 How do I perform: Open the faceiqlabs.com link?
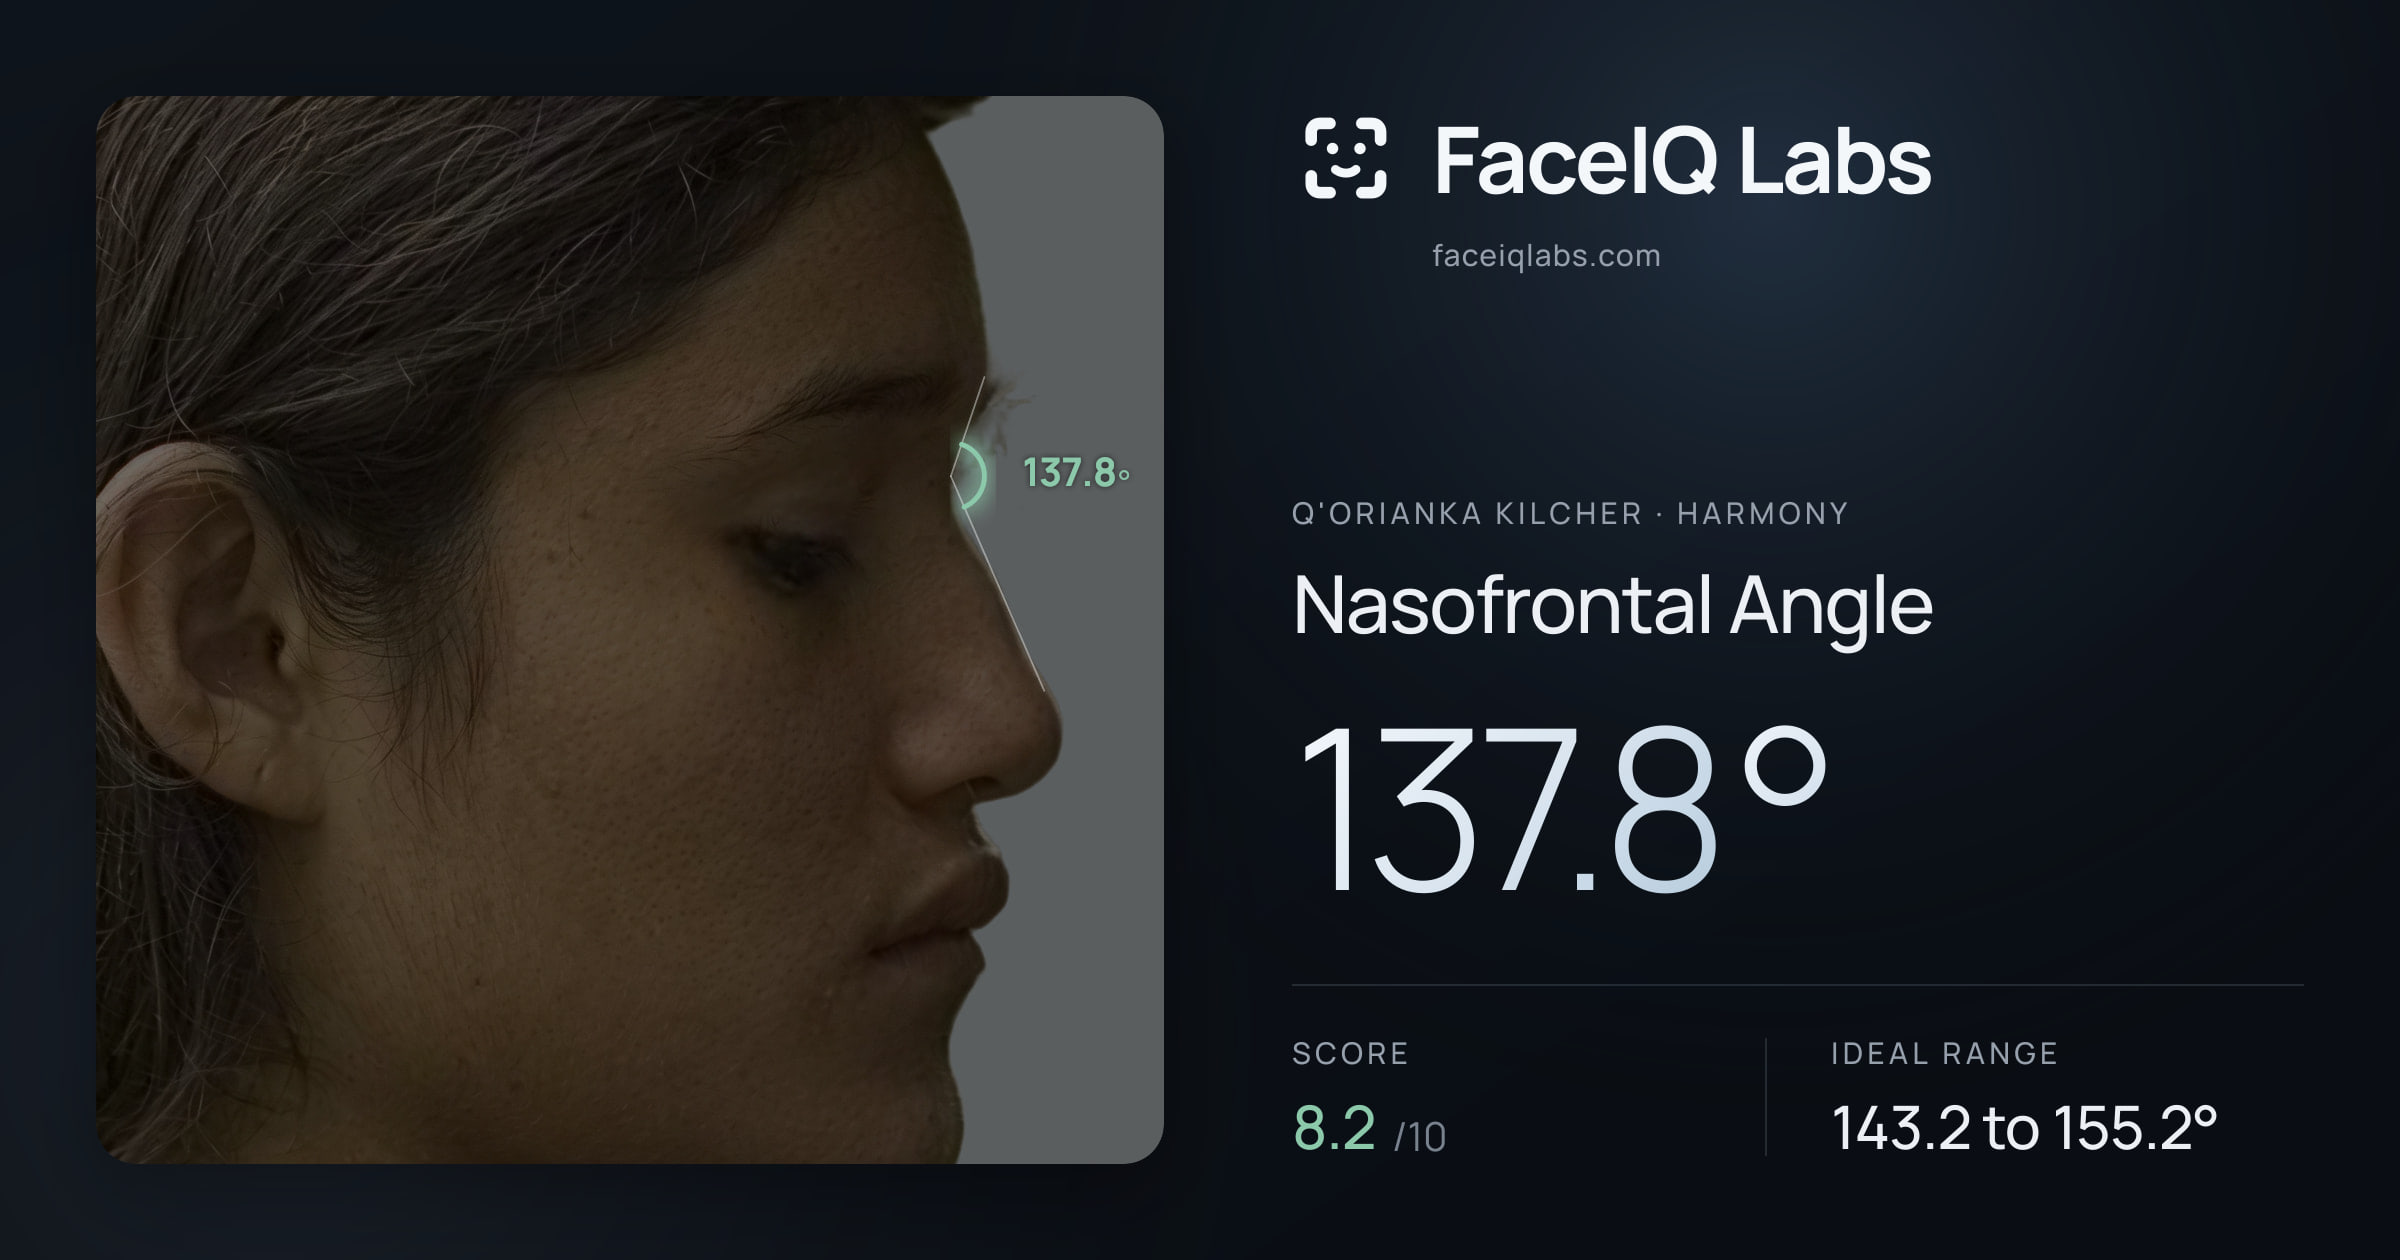(1546, 256)
